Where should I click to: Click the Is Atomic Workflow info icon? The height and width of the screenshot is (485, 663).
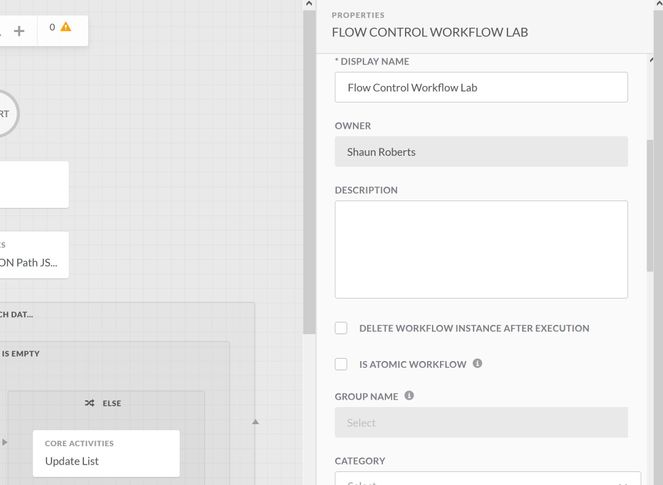(477, 363)
